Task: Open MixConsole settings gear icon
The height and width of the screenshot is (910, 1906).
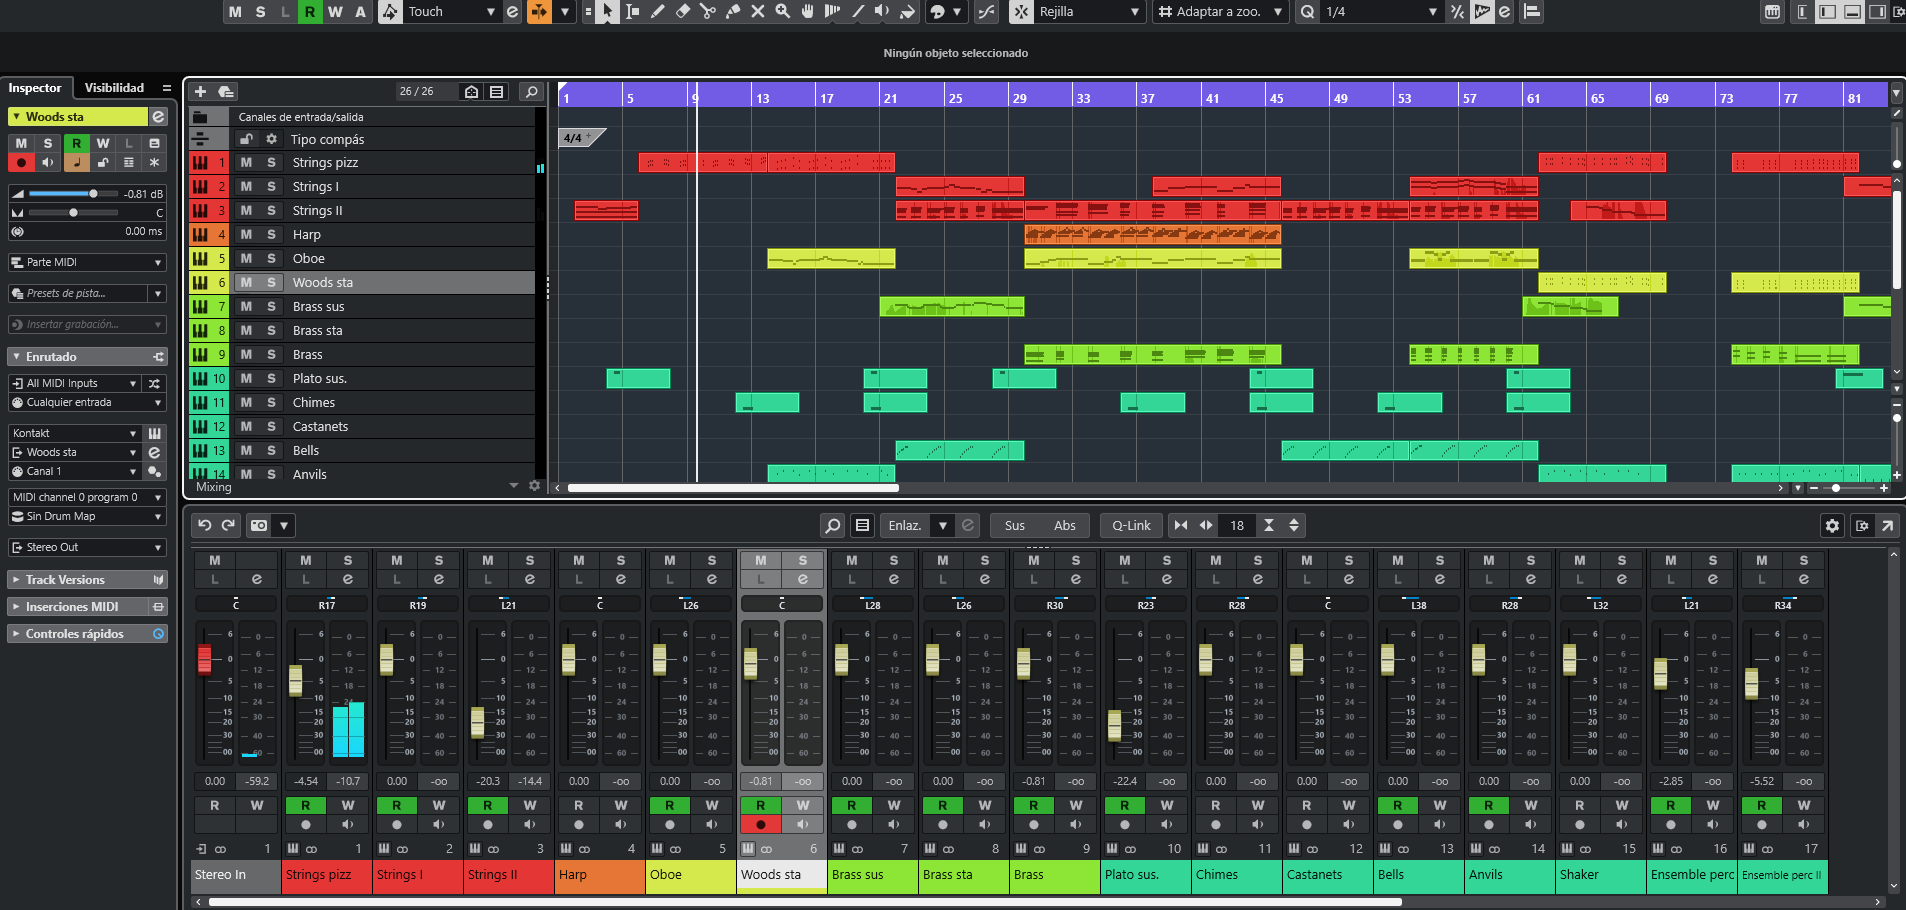Action: 1832,525
